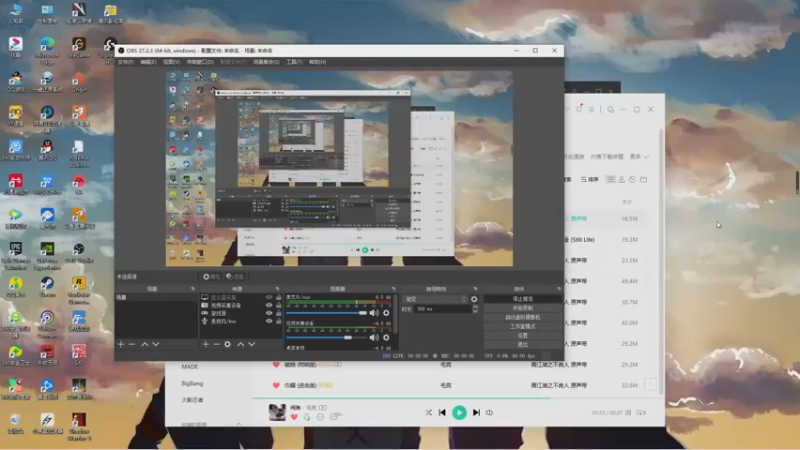
Task: Remove the selected scene with the minus icon
Action: pyautogui.click(x=132, y=344)
